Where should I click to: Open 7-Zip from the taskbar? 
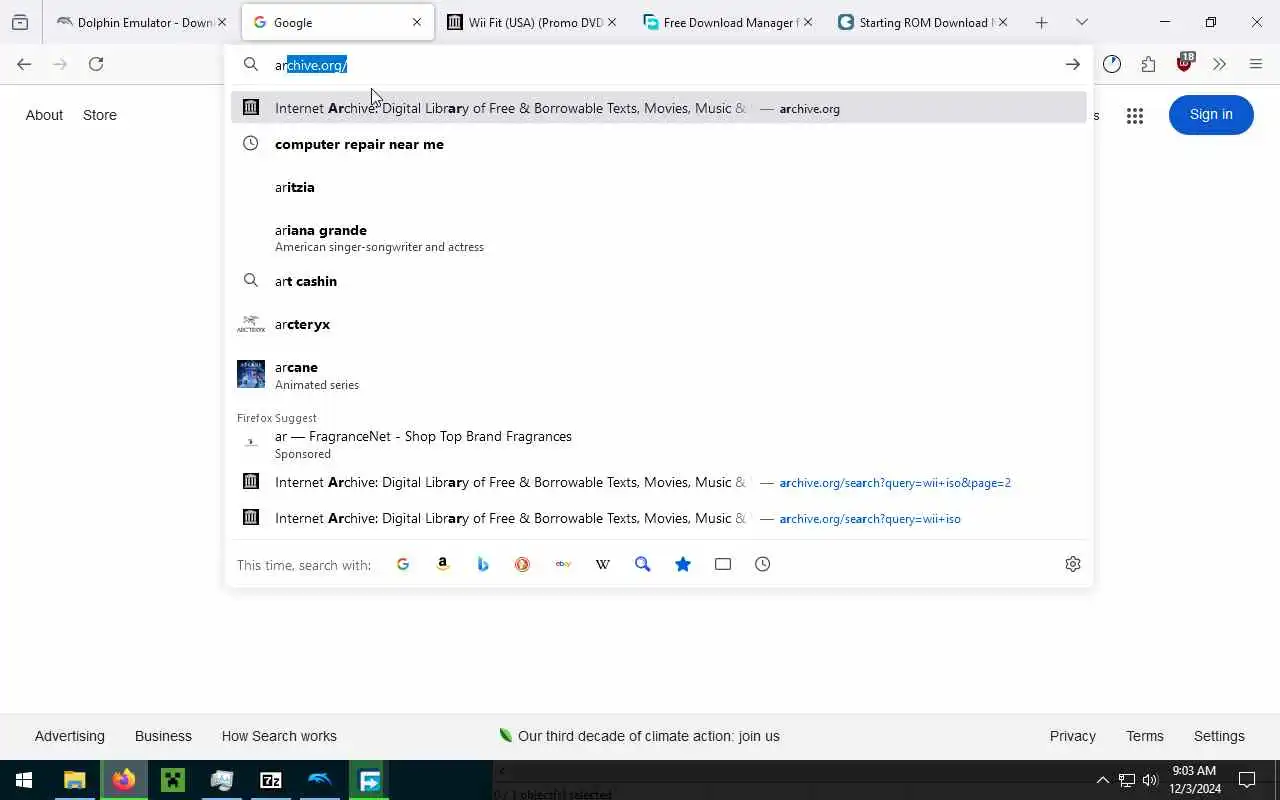[271, 780]
